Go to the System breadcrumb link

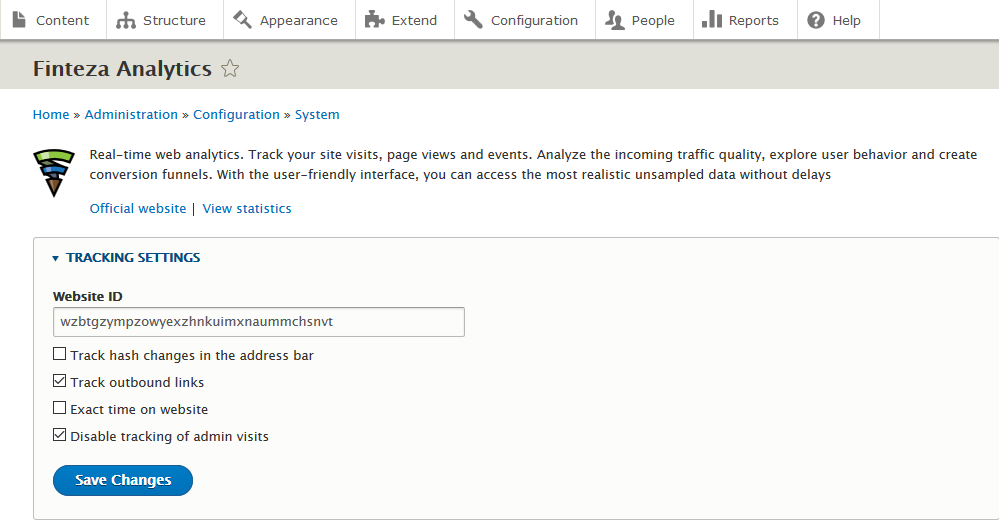coord(317,115)
